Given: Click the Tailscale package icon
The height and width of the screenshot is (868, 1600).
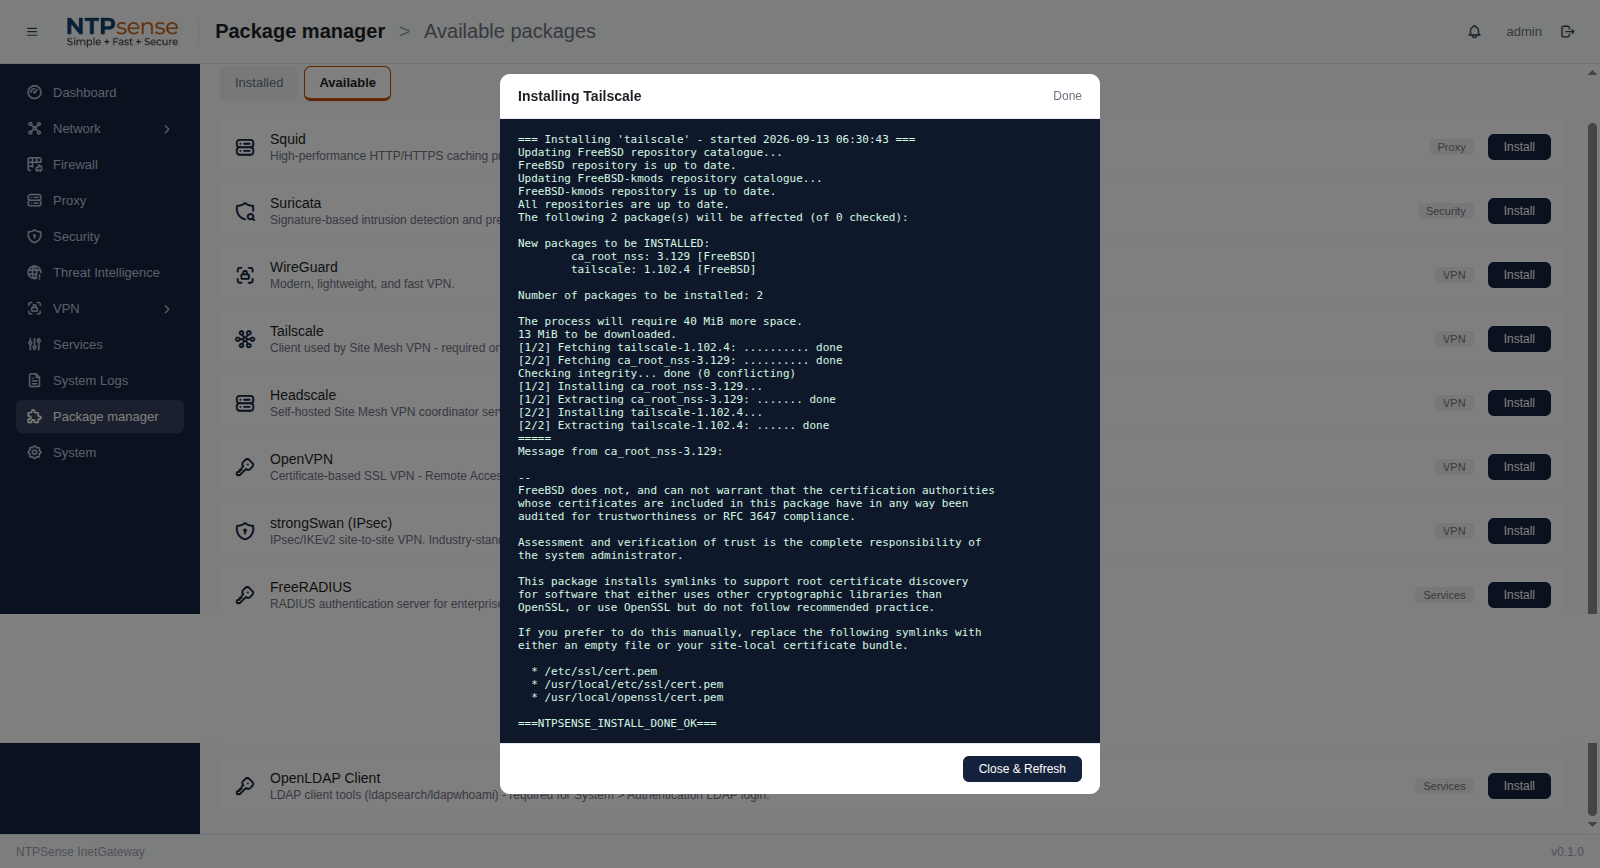Looking at the screenshot, I should click(x=245, y=339).
